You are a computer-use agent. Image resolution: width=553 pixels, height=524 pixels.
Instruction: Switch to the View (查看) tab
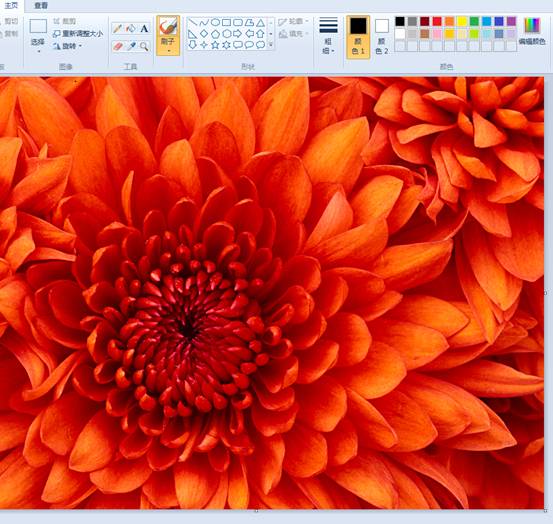point(41,6)
